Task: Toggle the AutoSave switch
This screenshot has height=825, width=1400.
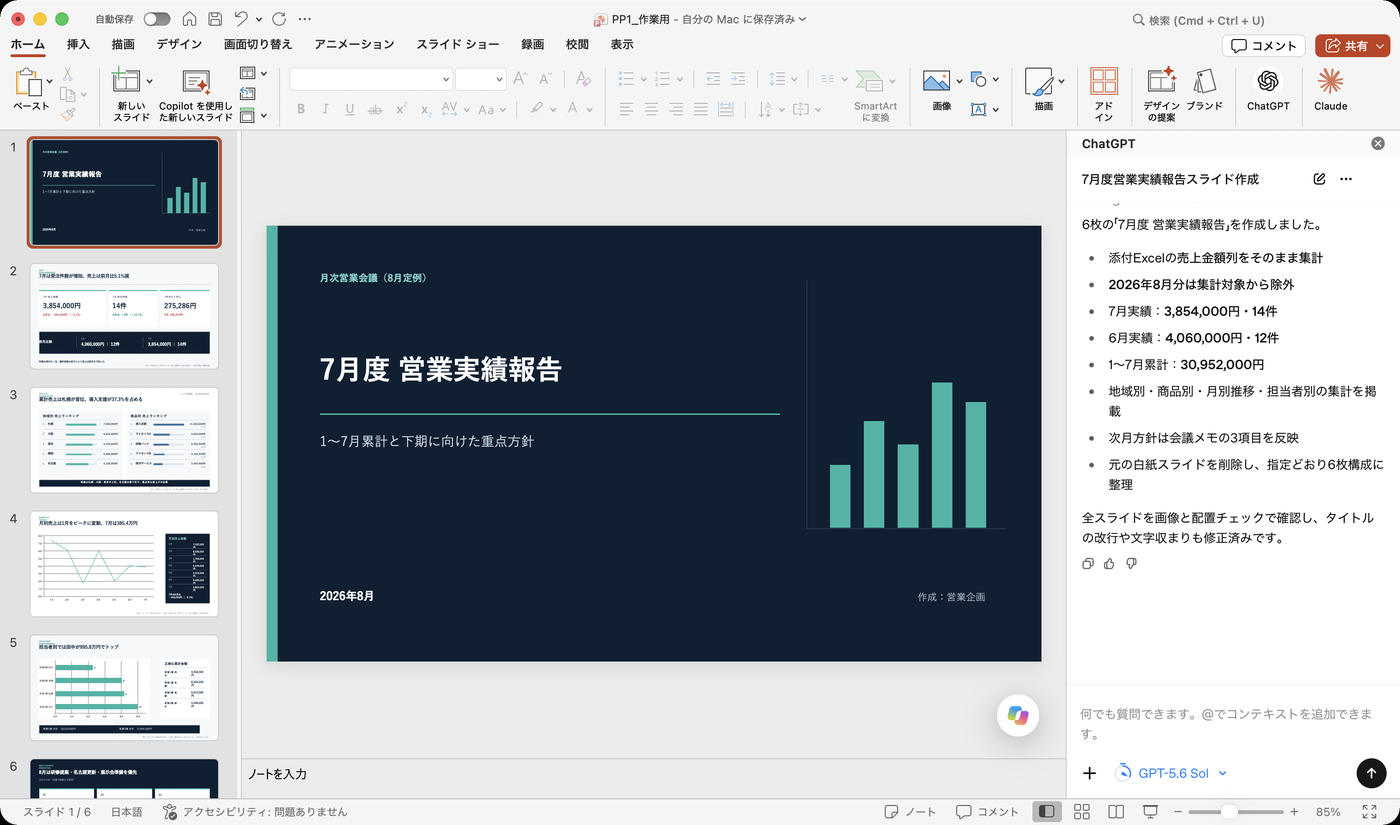Action: (157, 19)
